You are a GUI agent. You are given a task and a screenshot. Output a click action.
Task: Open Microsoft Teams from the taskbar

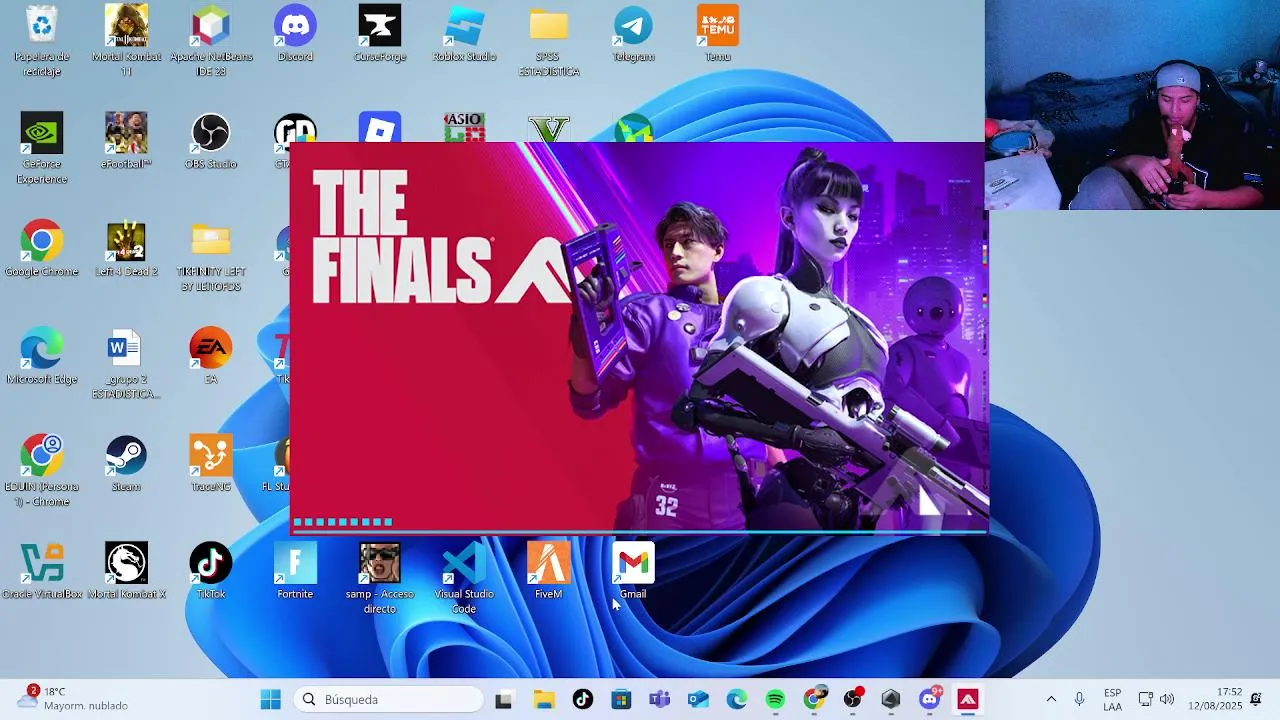660,700
